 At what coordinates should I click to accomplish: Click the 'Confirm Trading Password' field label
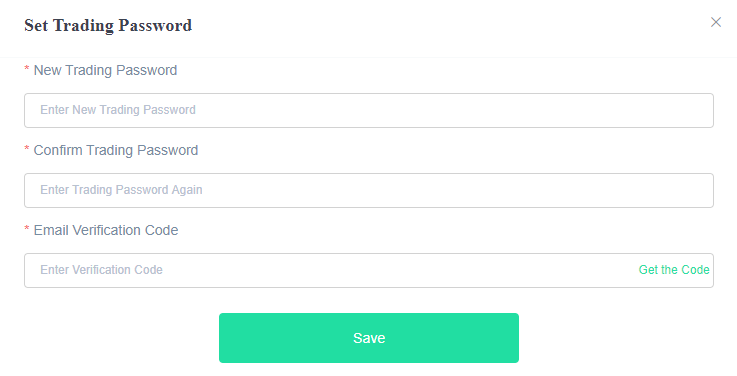click(x=116, y=150)
